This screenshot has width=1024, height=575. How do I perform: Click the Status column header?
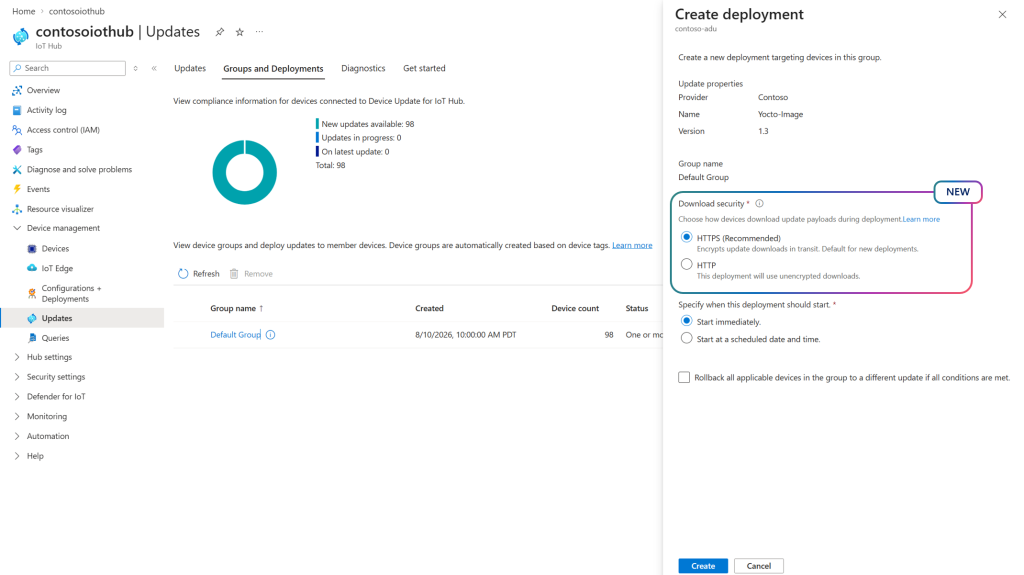(x=637, y=308)
